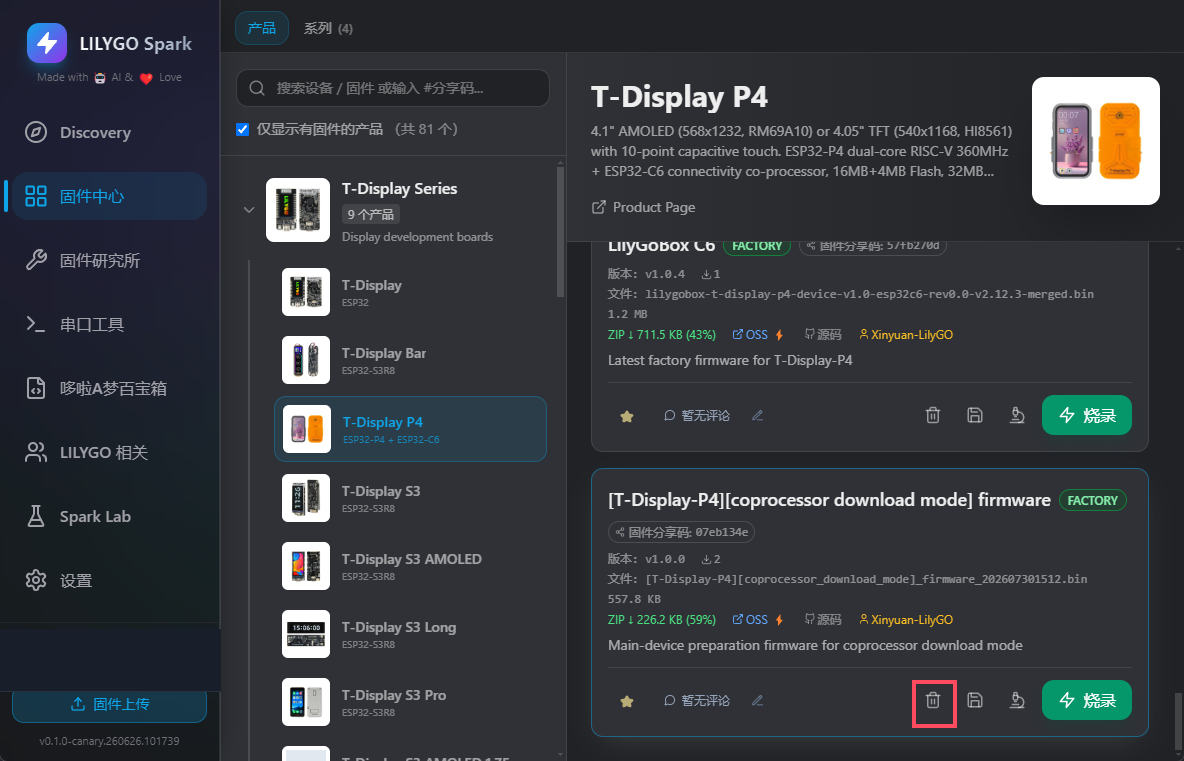Click the T-Display P4 product photo
The width and height of the screenshot is (1184, 761).
(1096, 140)
